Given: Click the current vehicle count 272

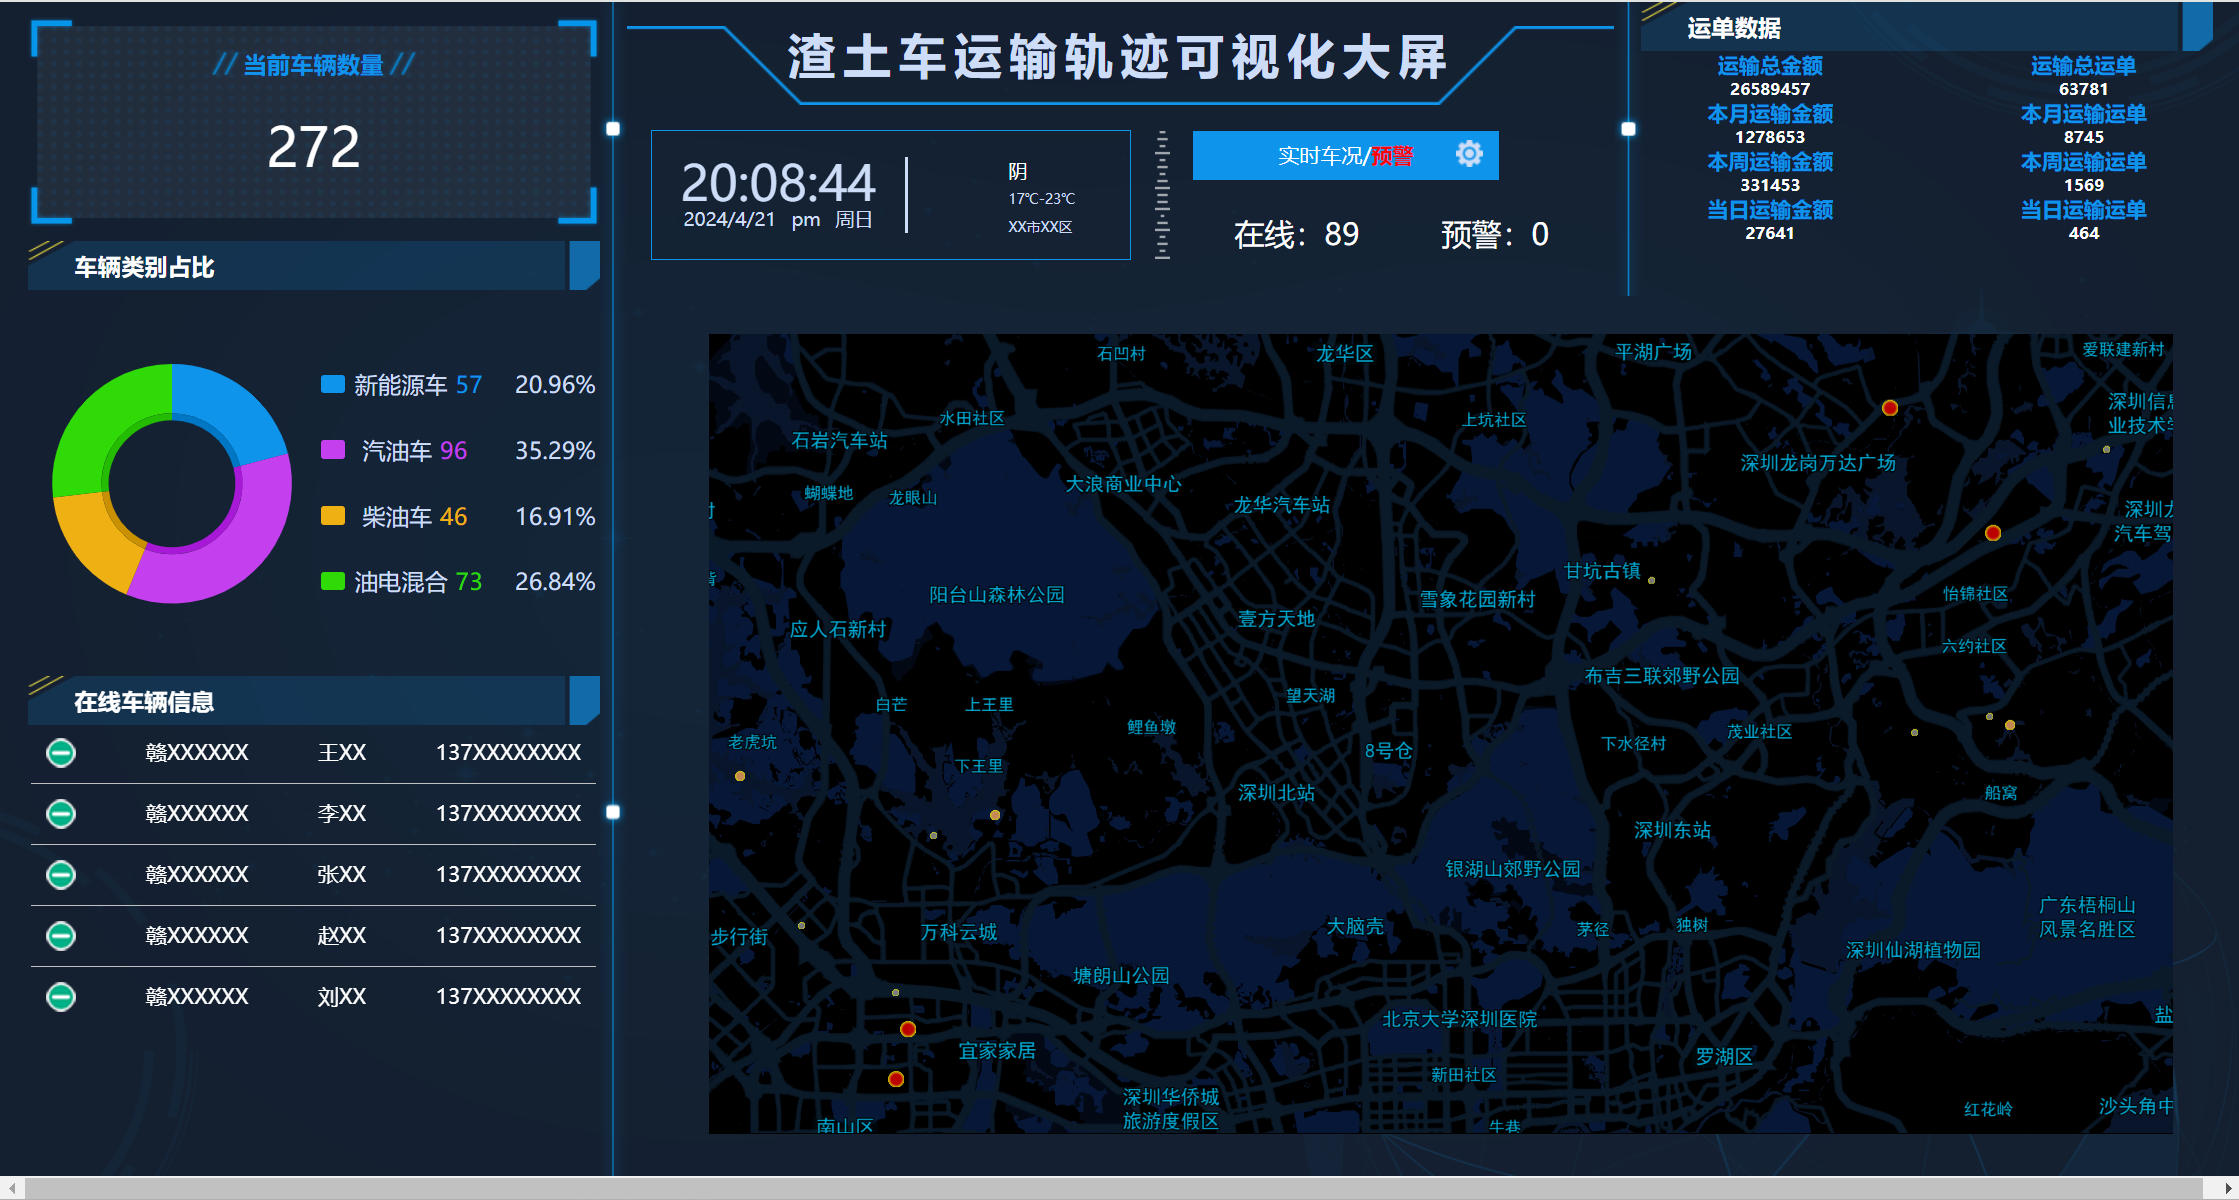Looking at the screenshot, I should 314,147.
